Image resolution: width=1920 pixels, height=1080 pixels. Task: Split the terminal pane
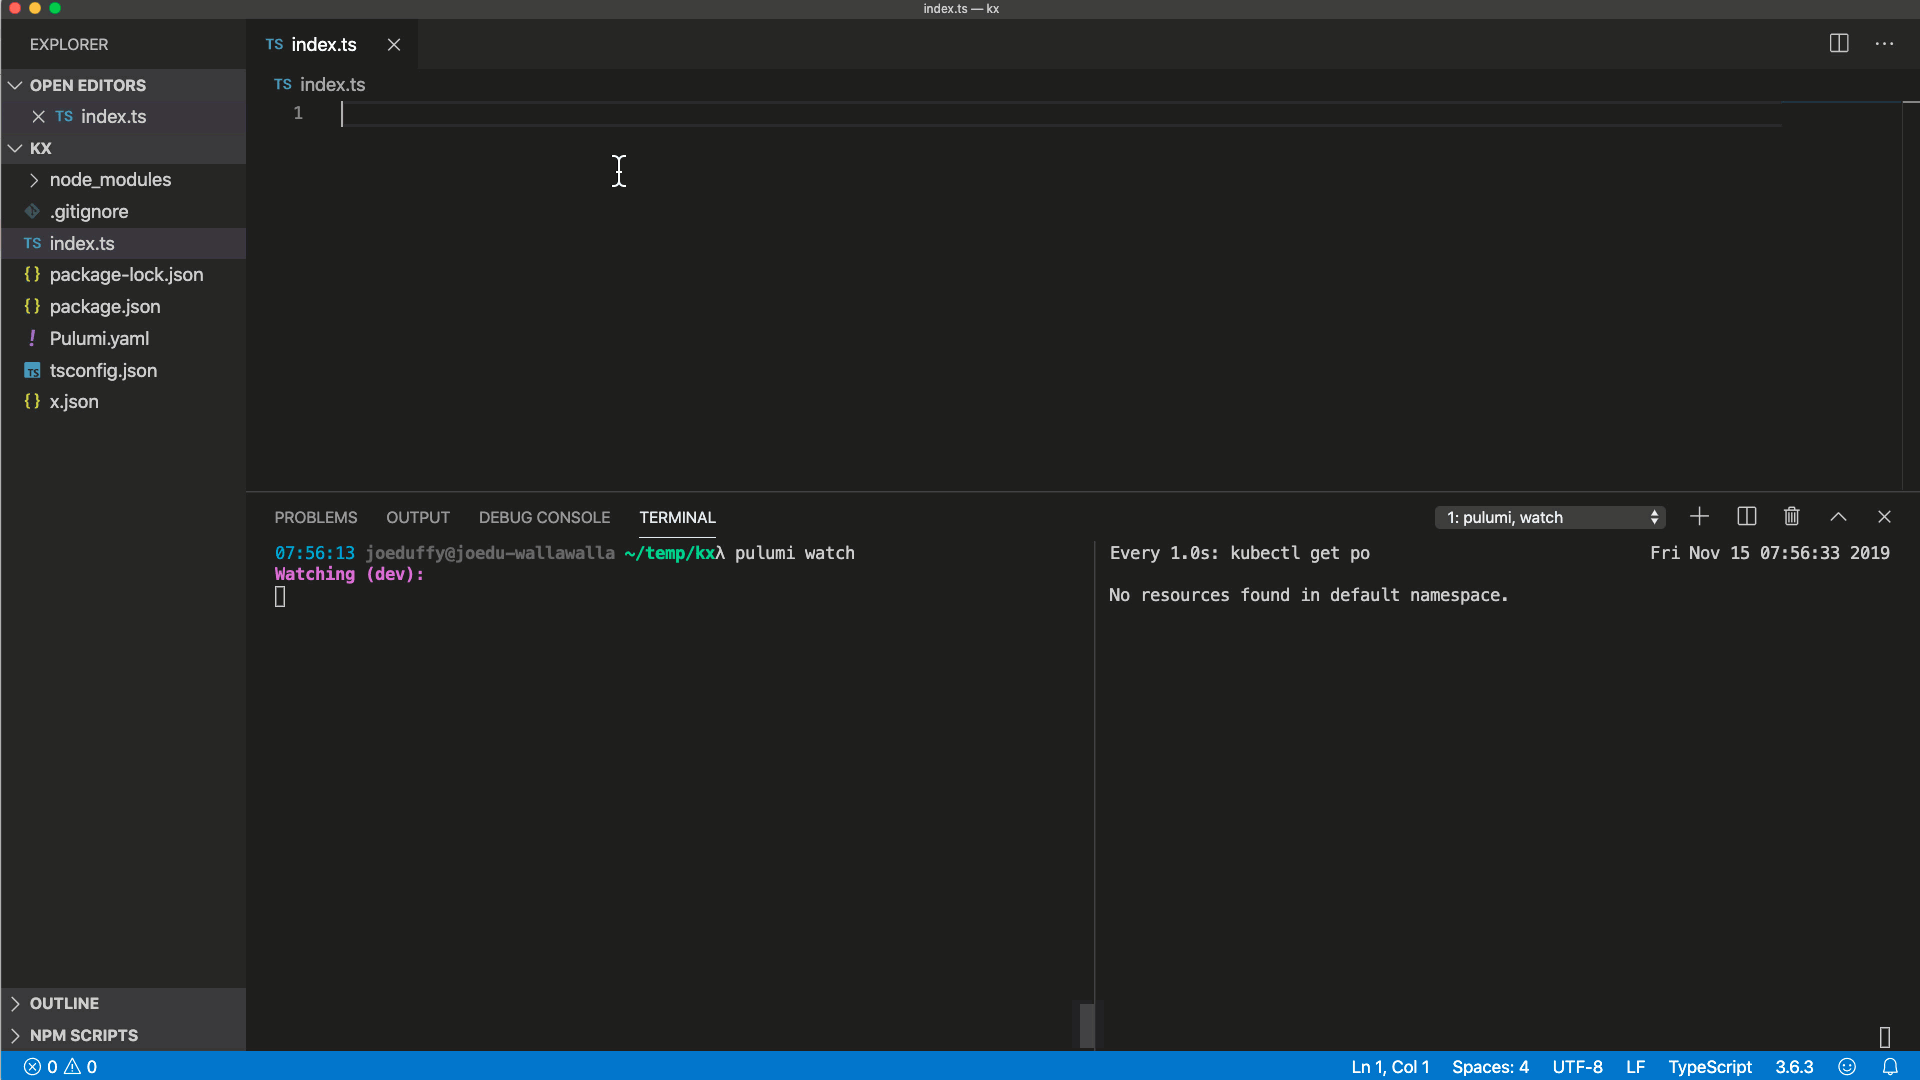(1746, 517)
